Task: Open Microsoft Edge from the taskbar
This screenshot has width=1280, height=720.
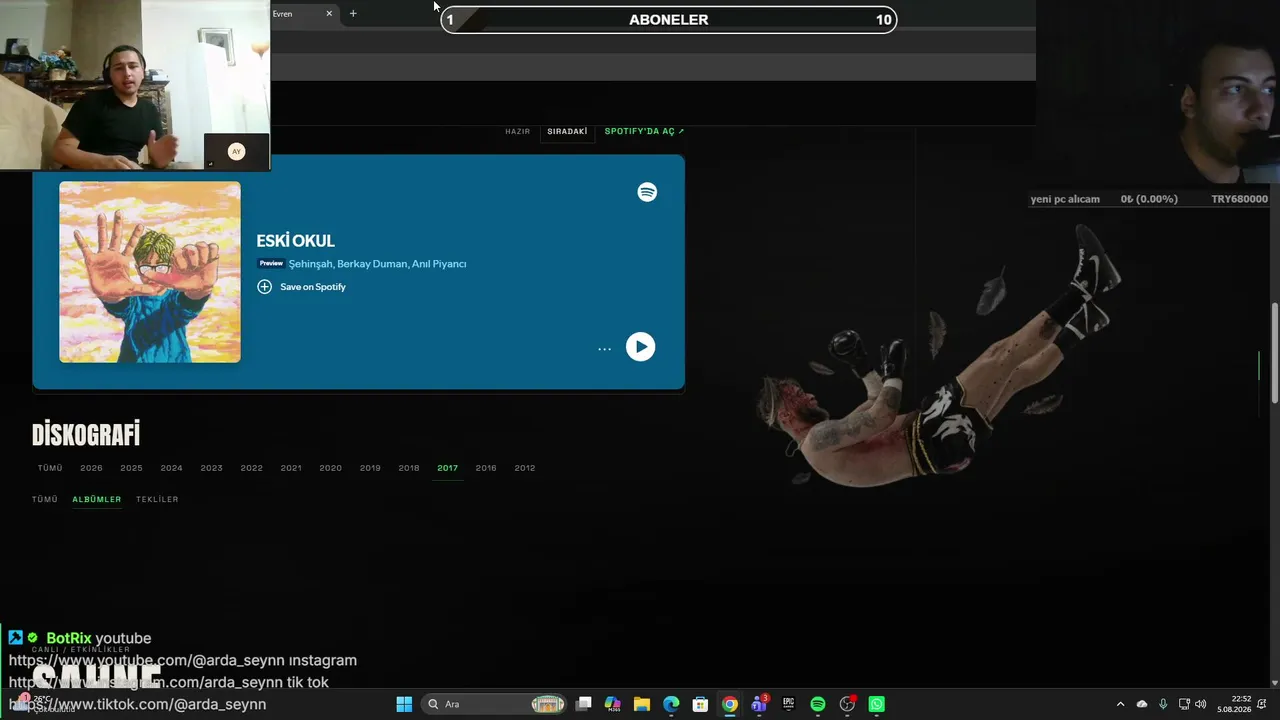Action: [x=671, y=704]
